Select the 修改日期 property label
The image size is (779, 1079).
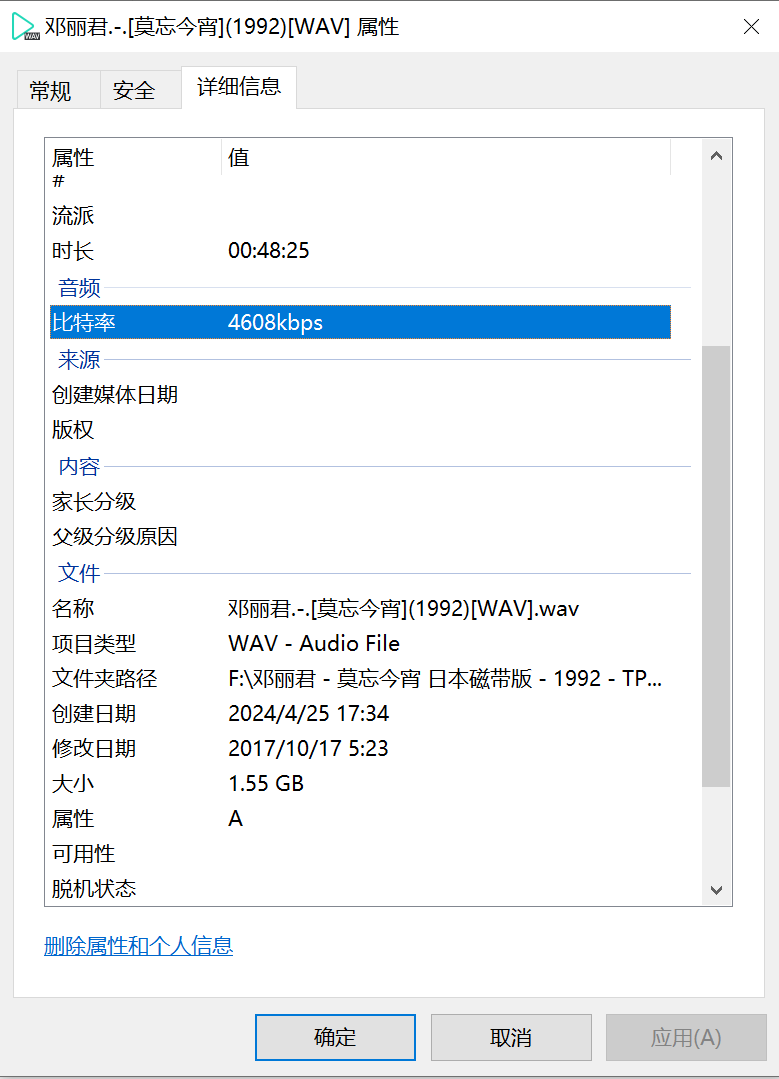pyautogui.click(x=94, y=749)
